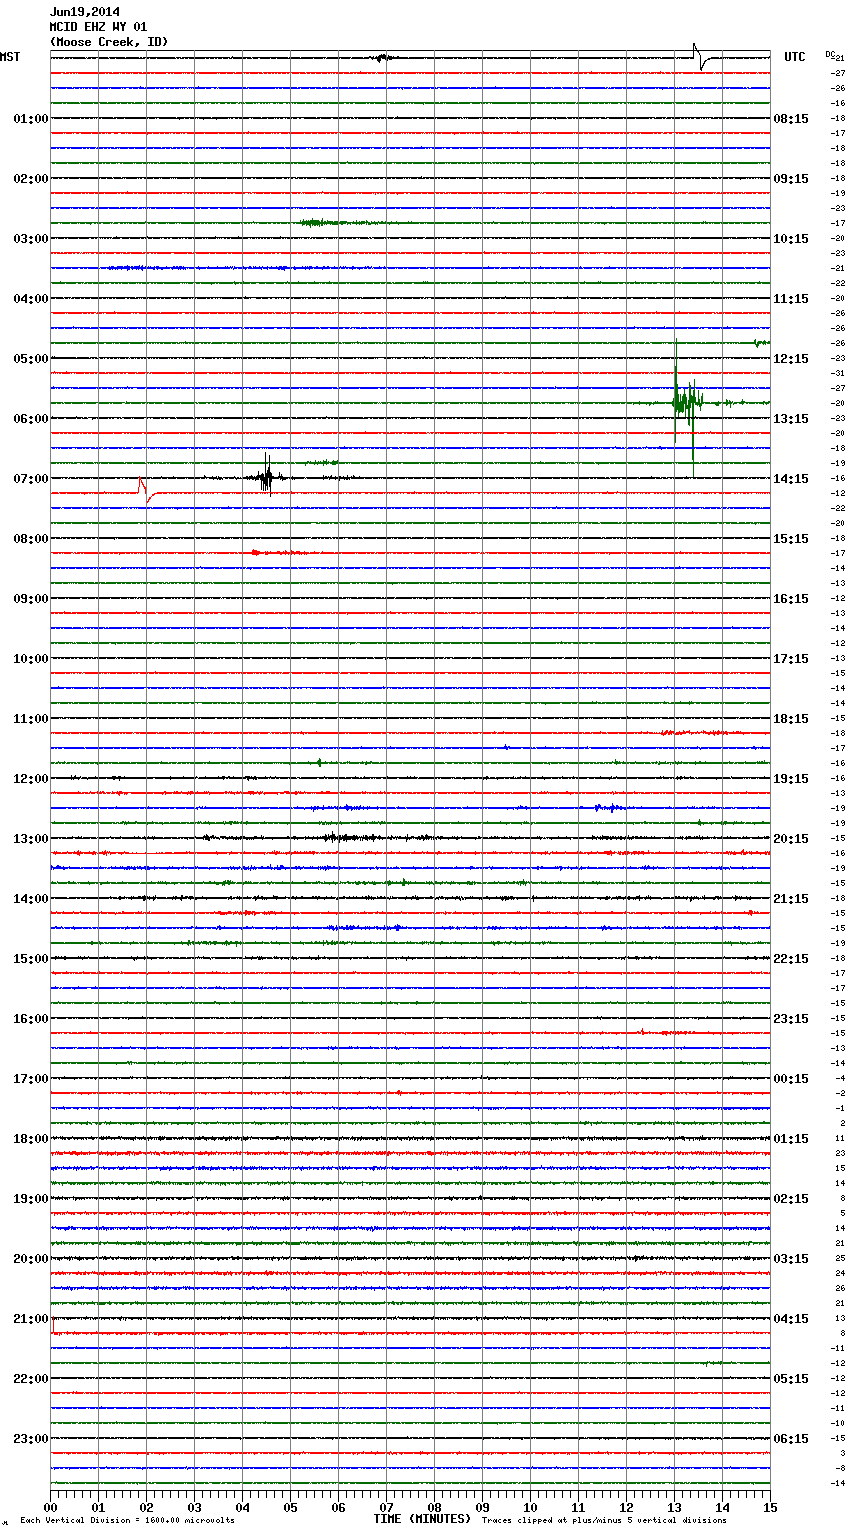Click the 08:15 UTC row label
The height and width of the screenshot is (1534, 850).
pos(791,119)
